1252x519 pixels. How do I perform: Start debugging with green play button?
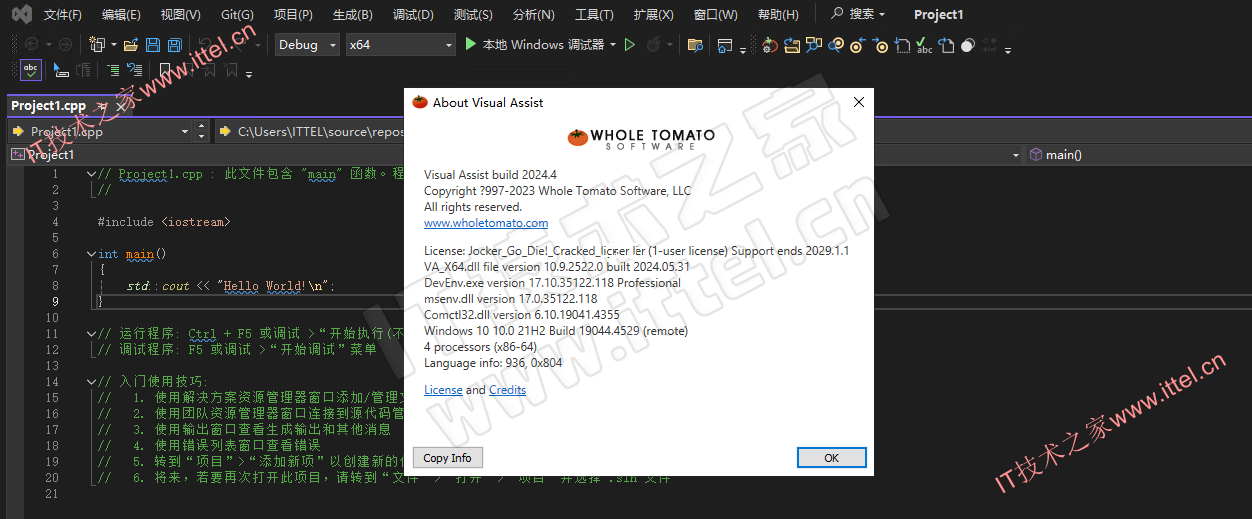[x=471, y=44]
